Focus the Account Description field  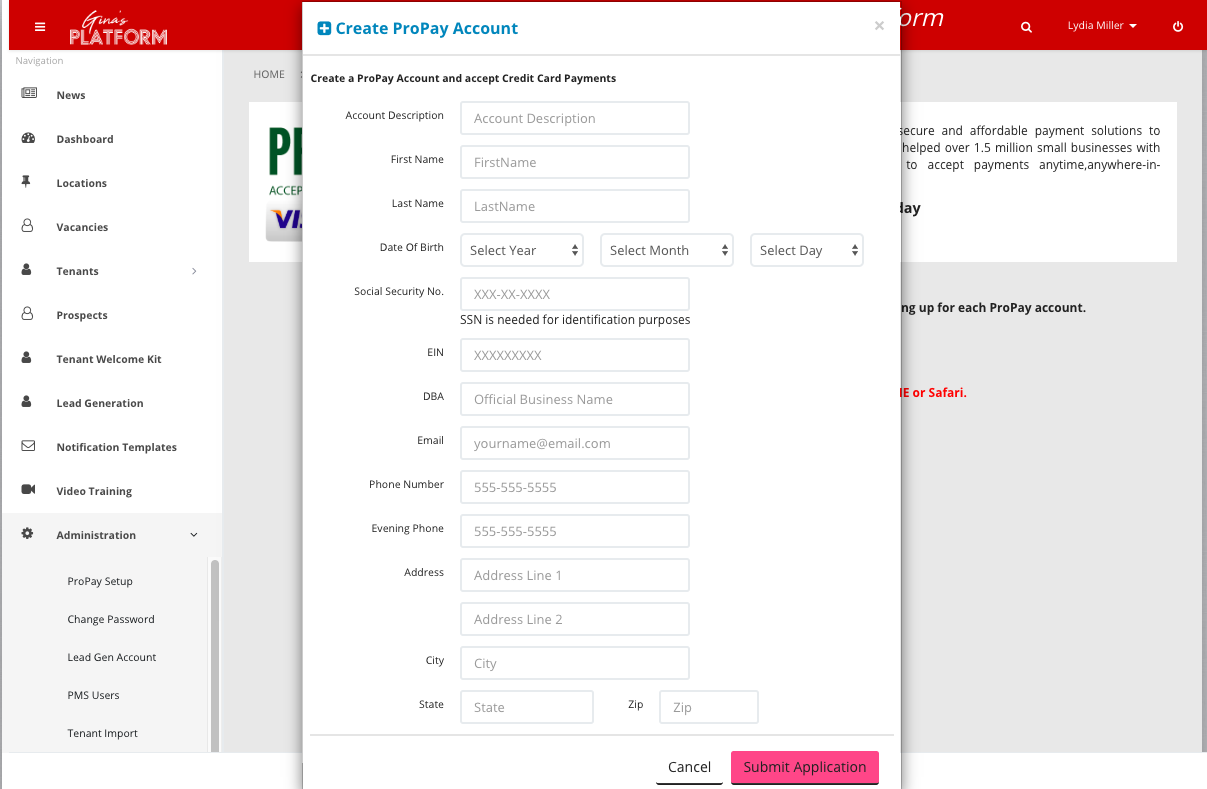pyautogui.click(x=575, y=118)
